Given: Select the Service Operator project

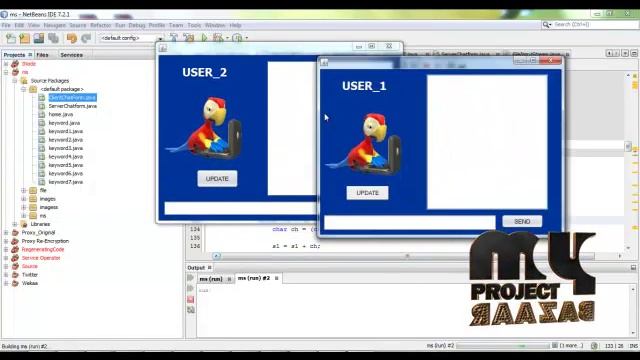Looking at the screenshot, I should pos(41,258).
